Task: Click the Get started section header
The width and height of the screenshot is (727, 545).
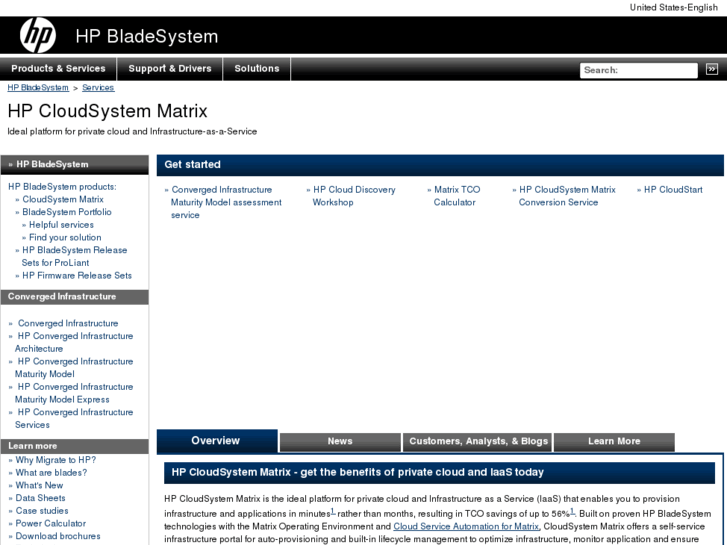Action: click(x=440, y=165)
